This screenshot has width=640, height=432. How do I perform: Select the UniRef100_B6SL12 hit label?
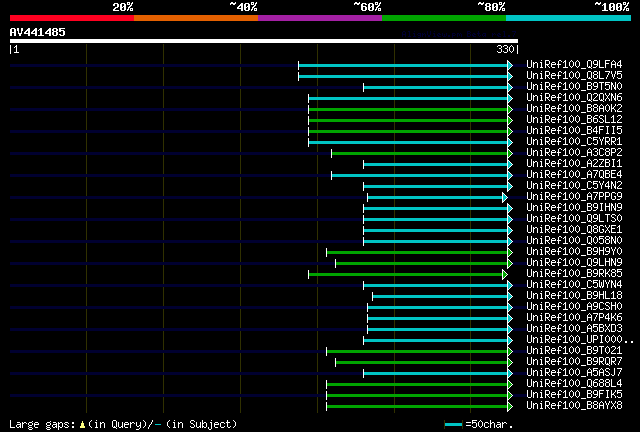coord(574,120)
